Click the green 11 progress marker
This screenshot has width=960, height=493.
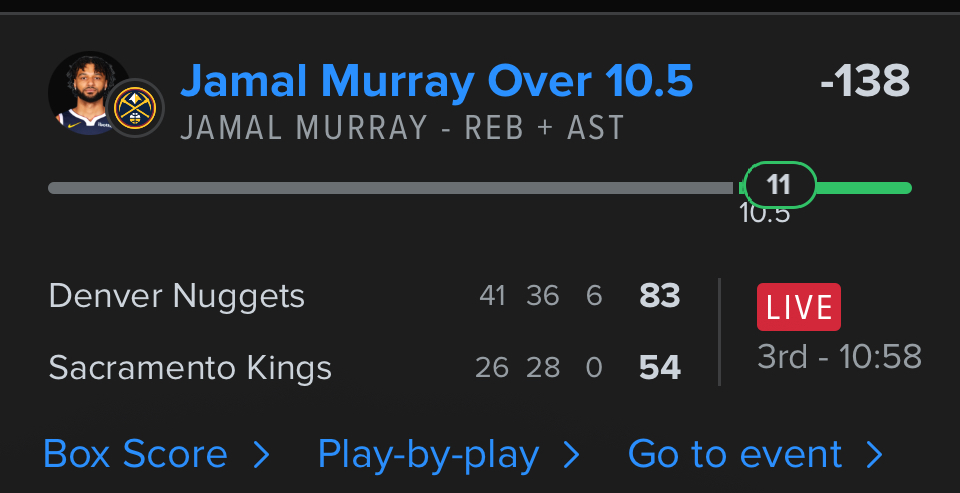pyautogui.click(x=780, y=185)
